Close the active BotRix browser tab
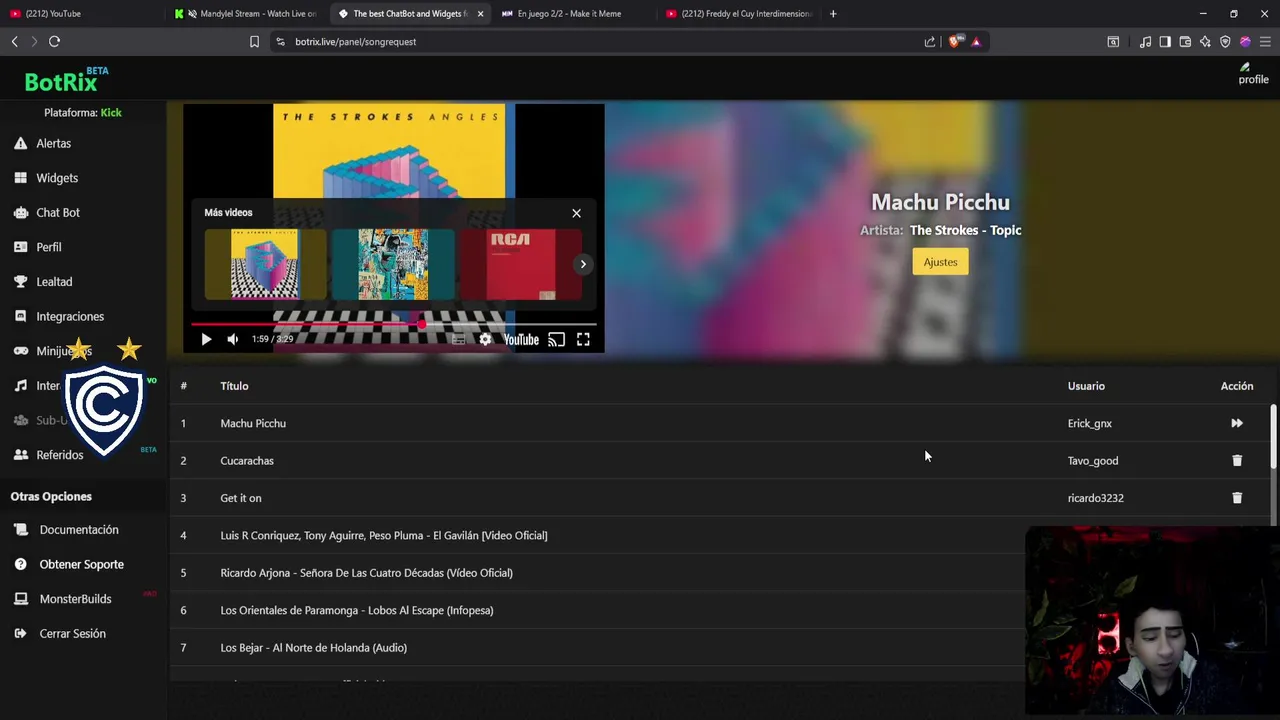This screenshot has height=720, width=1280. 481,14
